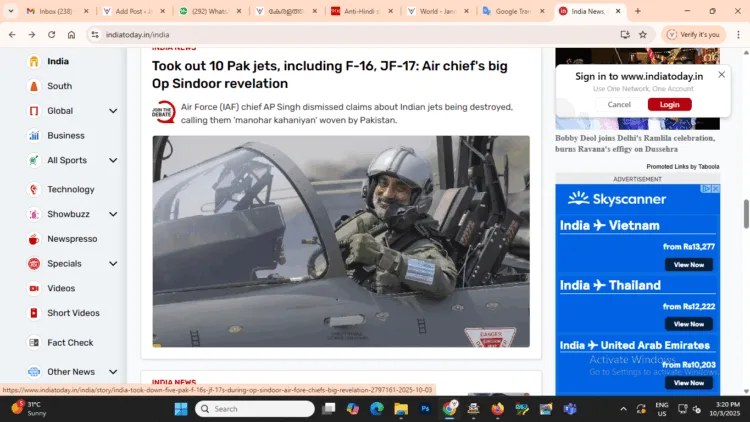This screenshot has width=750, height=422.
Task: Switch to the Inbox (238) Gmail tab
Action: (x=48, y=11)
